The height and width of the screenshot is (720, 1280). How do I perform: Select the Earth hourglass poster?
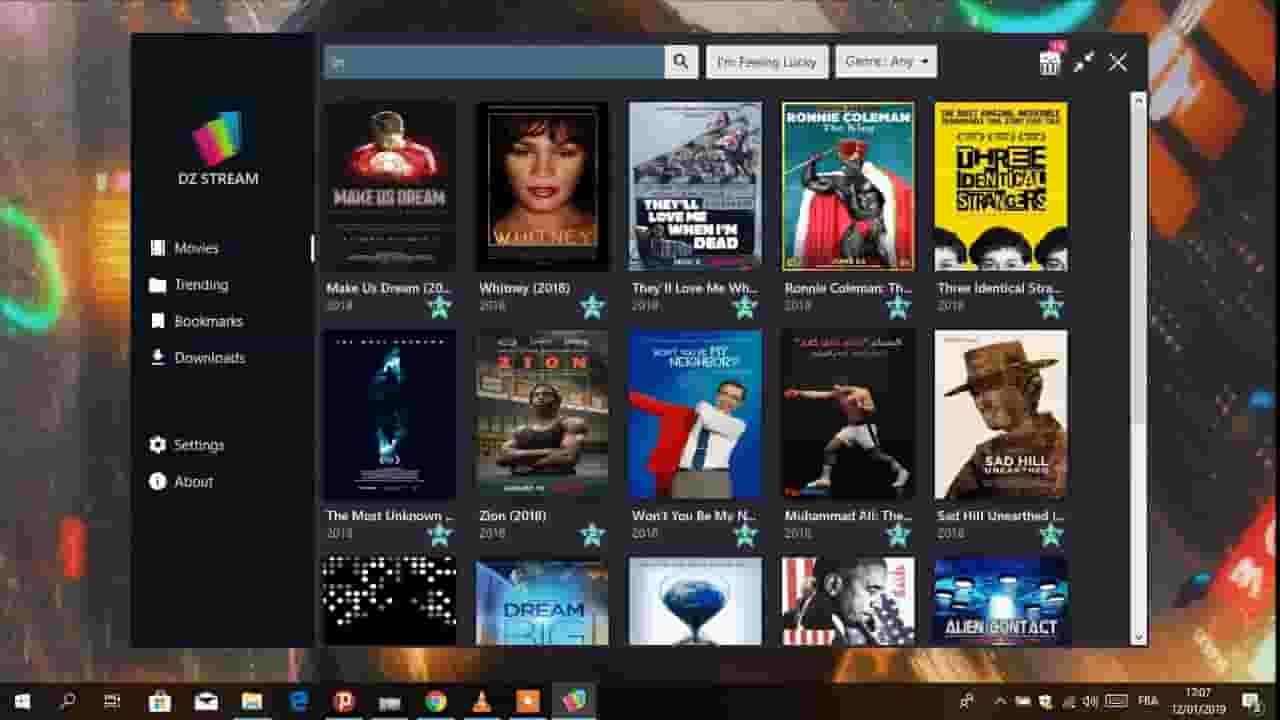point(695,602)
